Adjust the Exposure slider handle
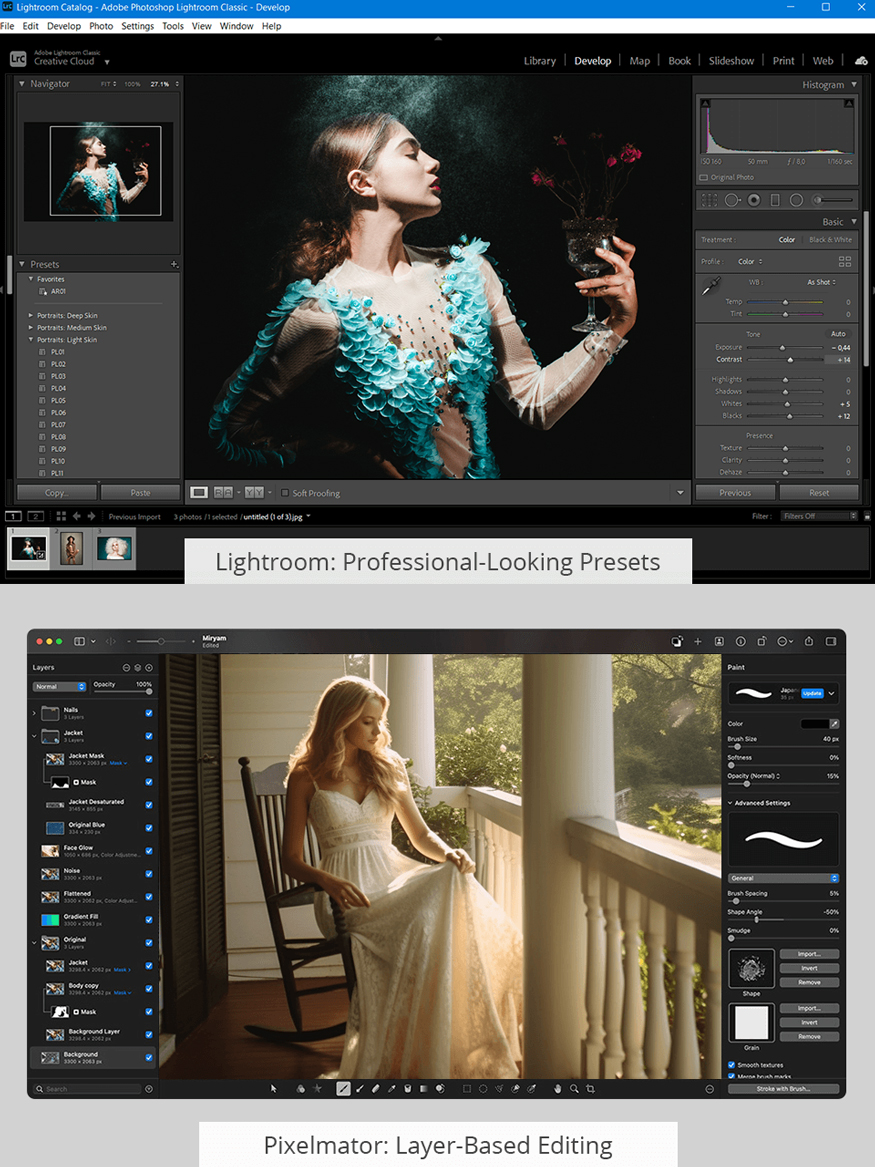This screenshot has height=1167, width=875. point(782,348)
